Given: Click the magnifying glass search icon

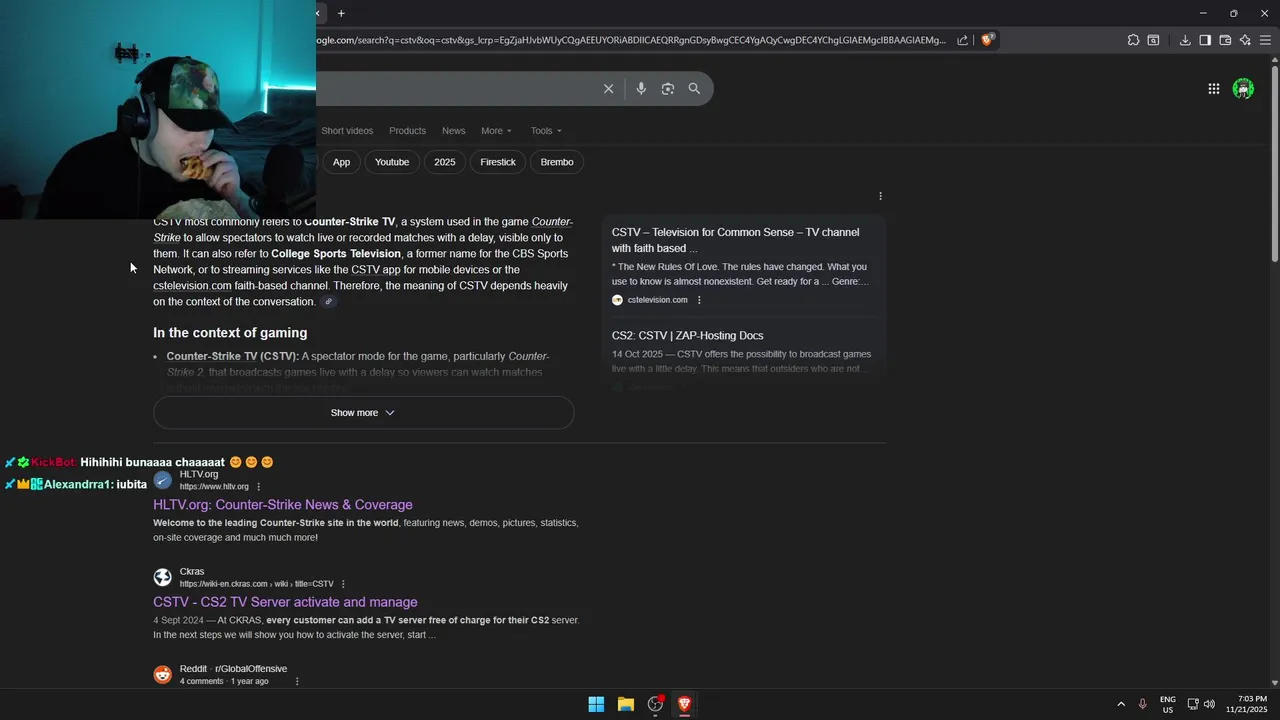Looking at the screenshot, I should (694, 89).
